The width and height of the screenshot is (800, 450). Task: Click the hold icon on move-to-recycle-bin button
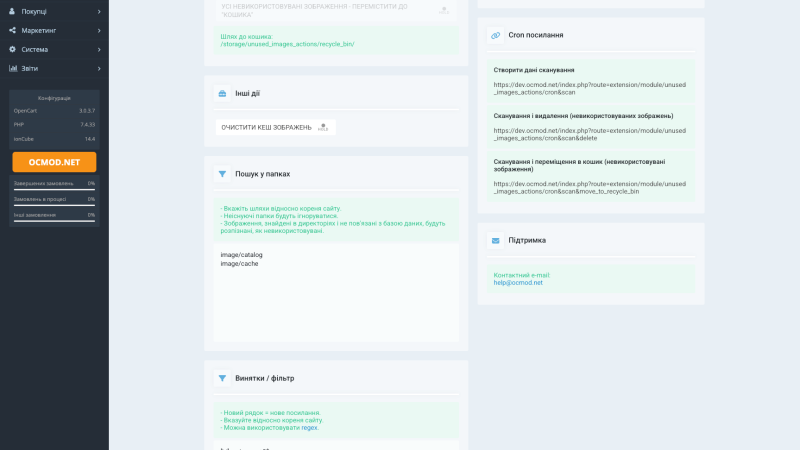pyautogui.click(x=443, y=10)
